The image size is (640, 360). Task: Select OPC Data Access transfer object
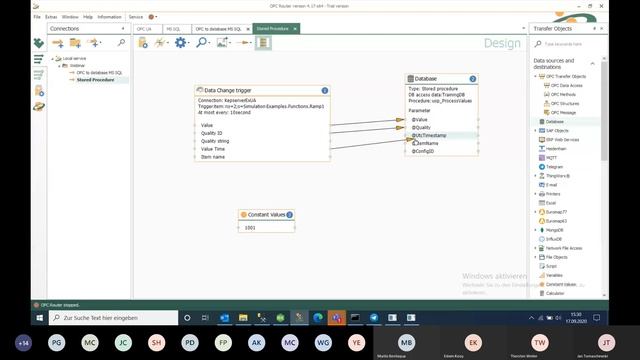tap(567, 85)
